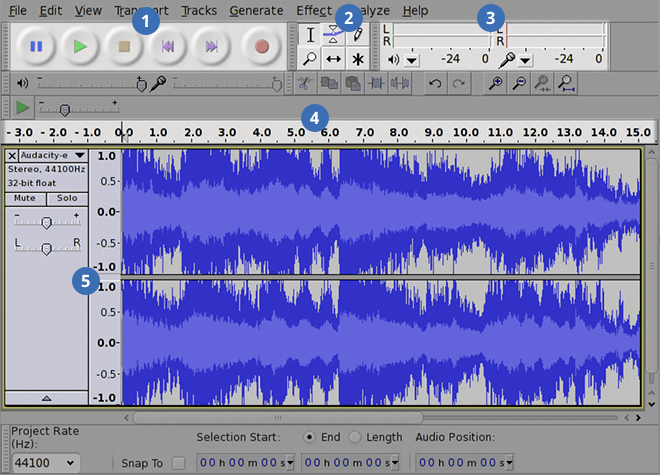660x475 pixels.
Task: Open the View menu
Action: [x=88, y=11]
